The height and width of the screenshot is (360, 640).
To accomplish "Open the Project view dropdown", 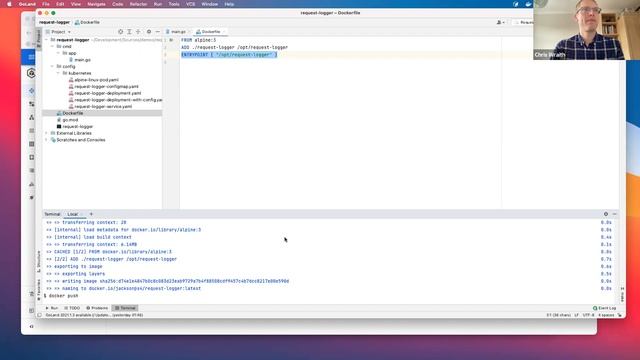I will click(x=58, y=32).
